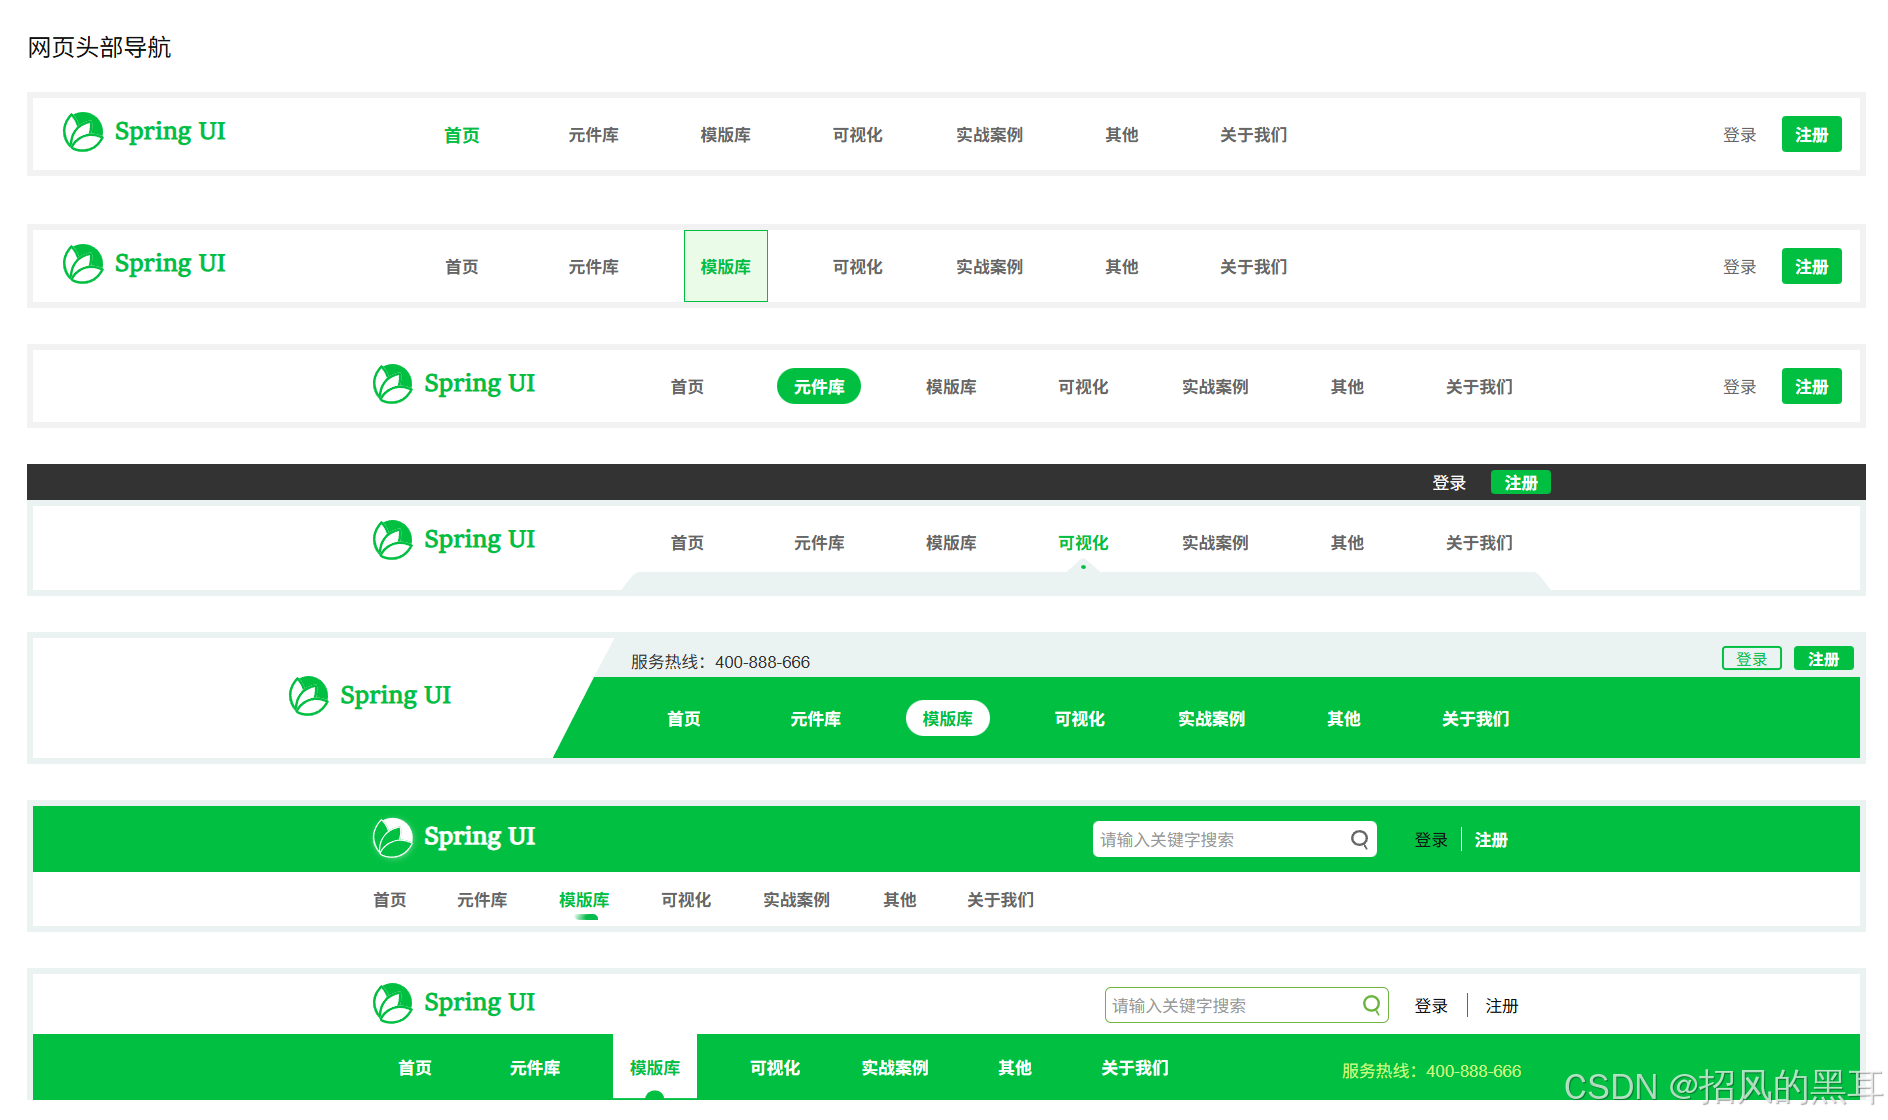Open 其他 in the bottom green bar
1888x1120 pixels.
tap(1015, 1068)
